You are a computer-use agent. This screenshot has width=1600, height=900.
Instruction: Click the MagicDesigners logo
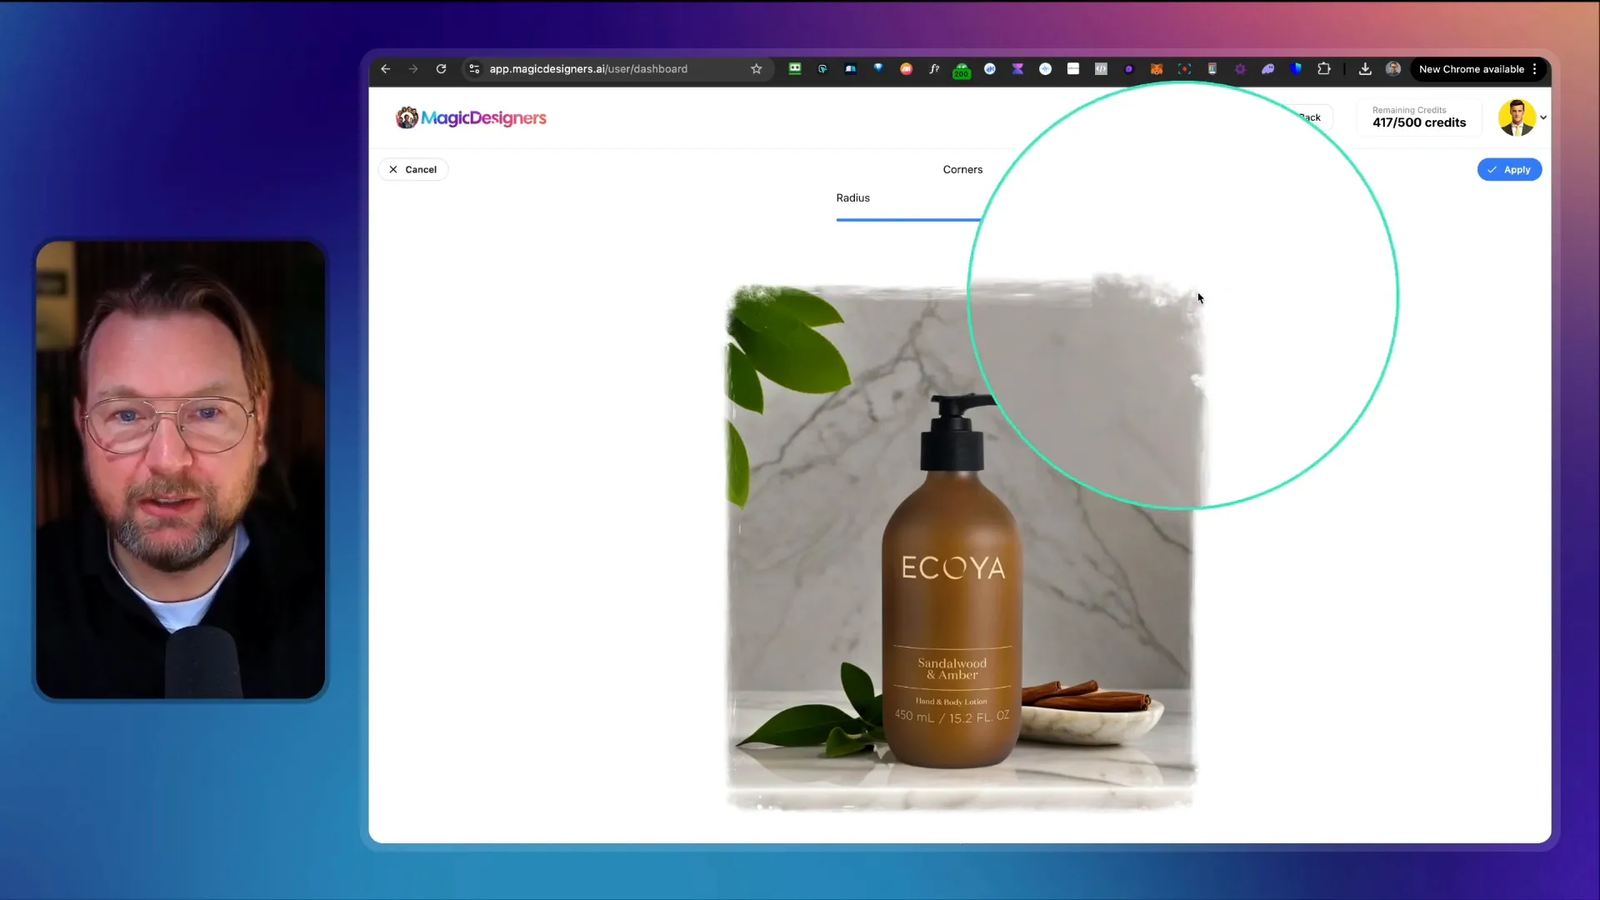(471, 118)
